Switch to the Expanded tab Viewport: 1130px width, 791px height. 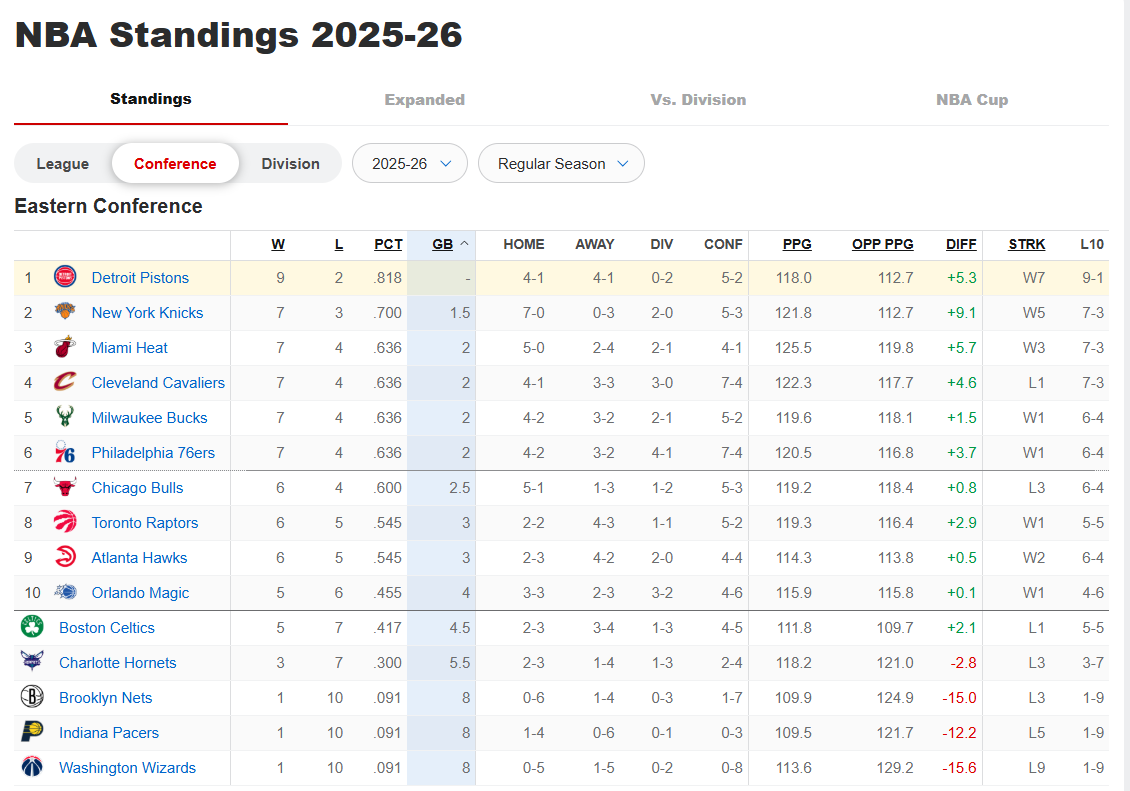pos(424,99)
